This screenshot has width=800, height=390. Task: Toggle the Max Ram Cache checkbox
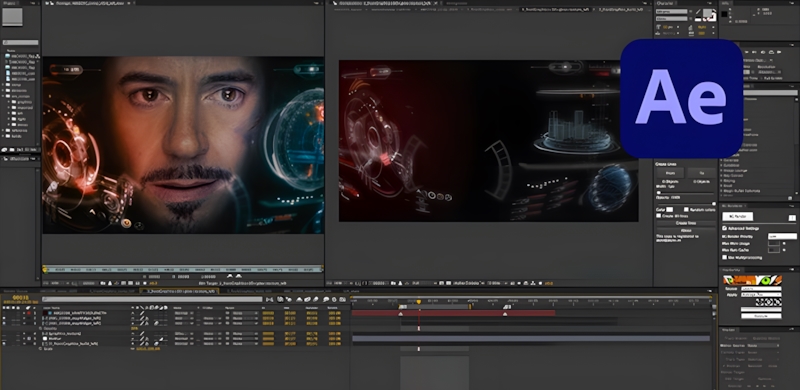pyautogui.click(x=784, y=250)
